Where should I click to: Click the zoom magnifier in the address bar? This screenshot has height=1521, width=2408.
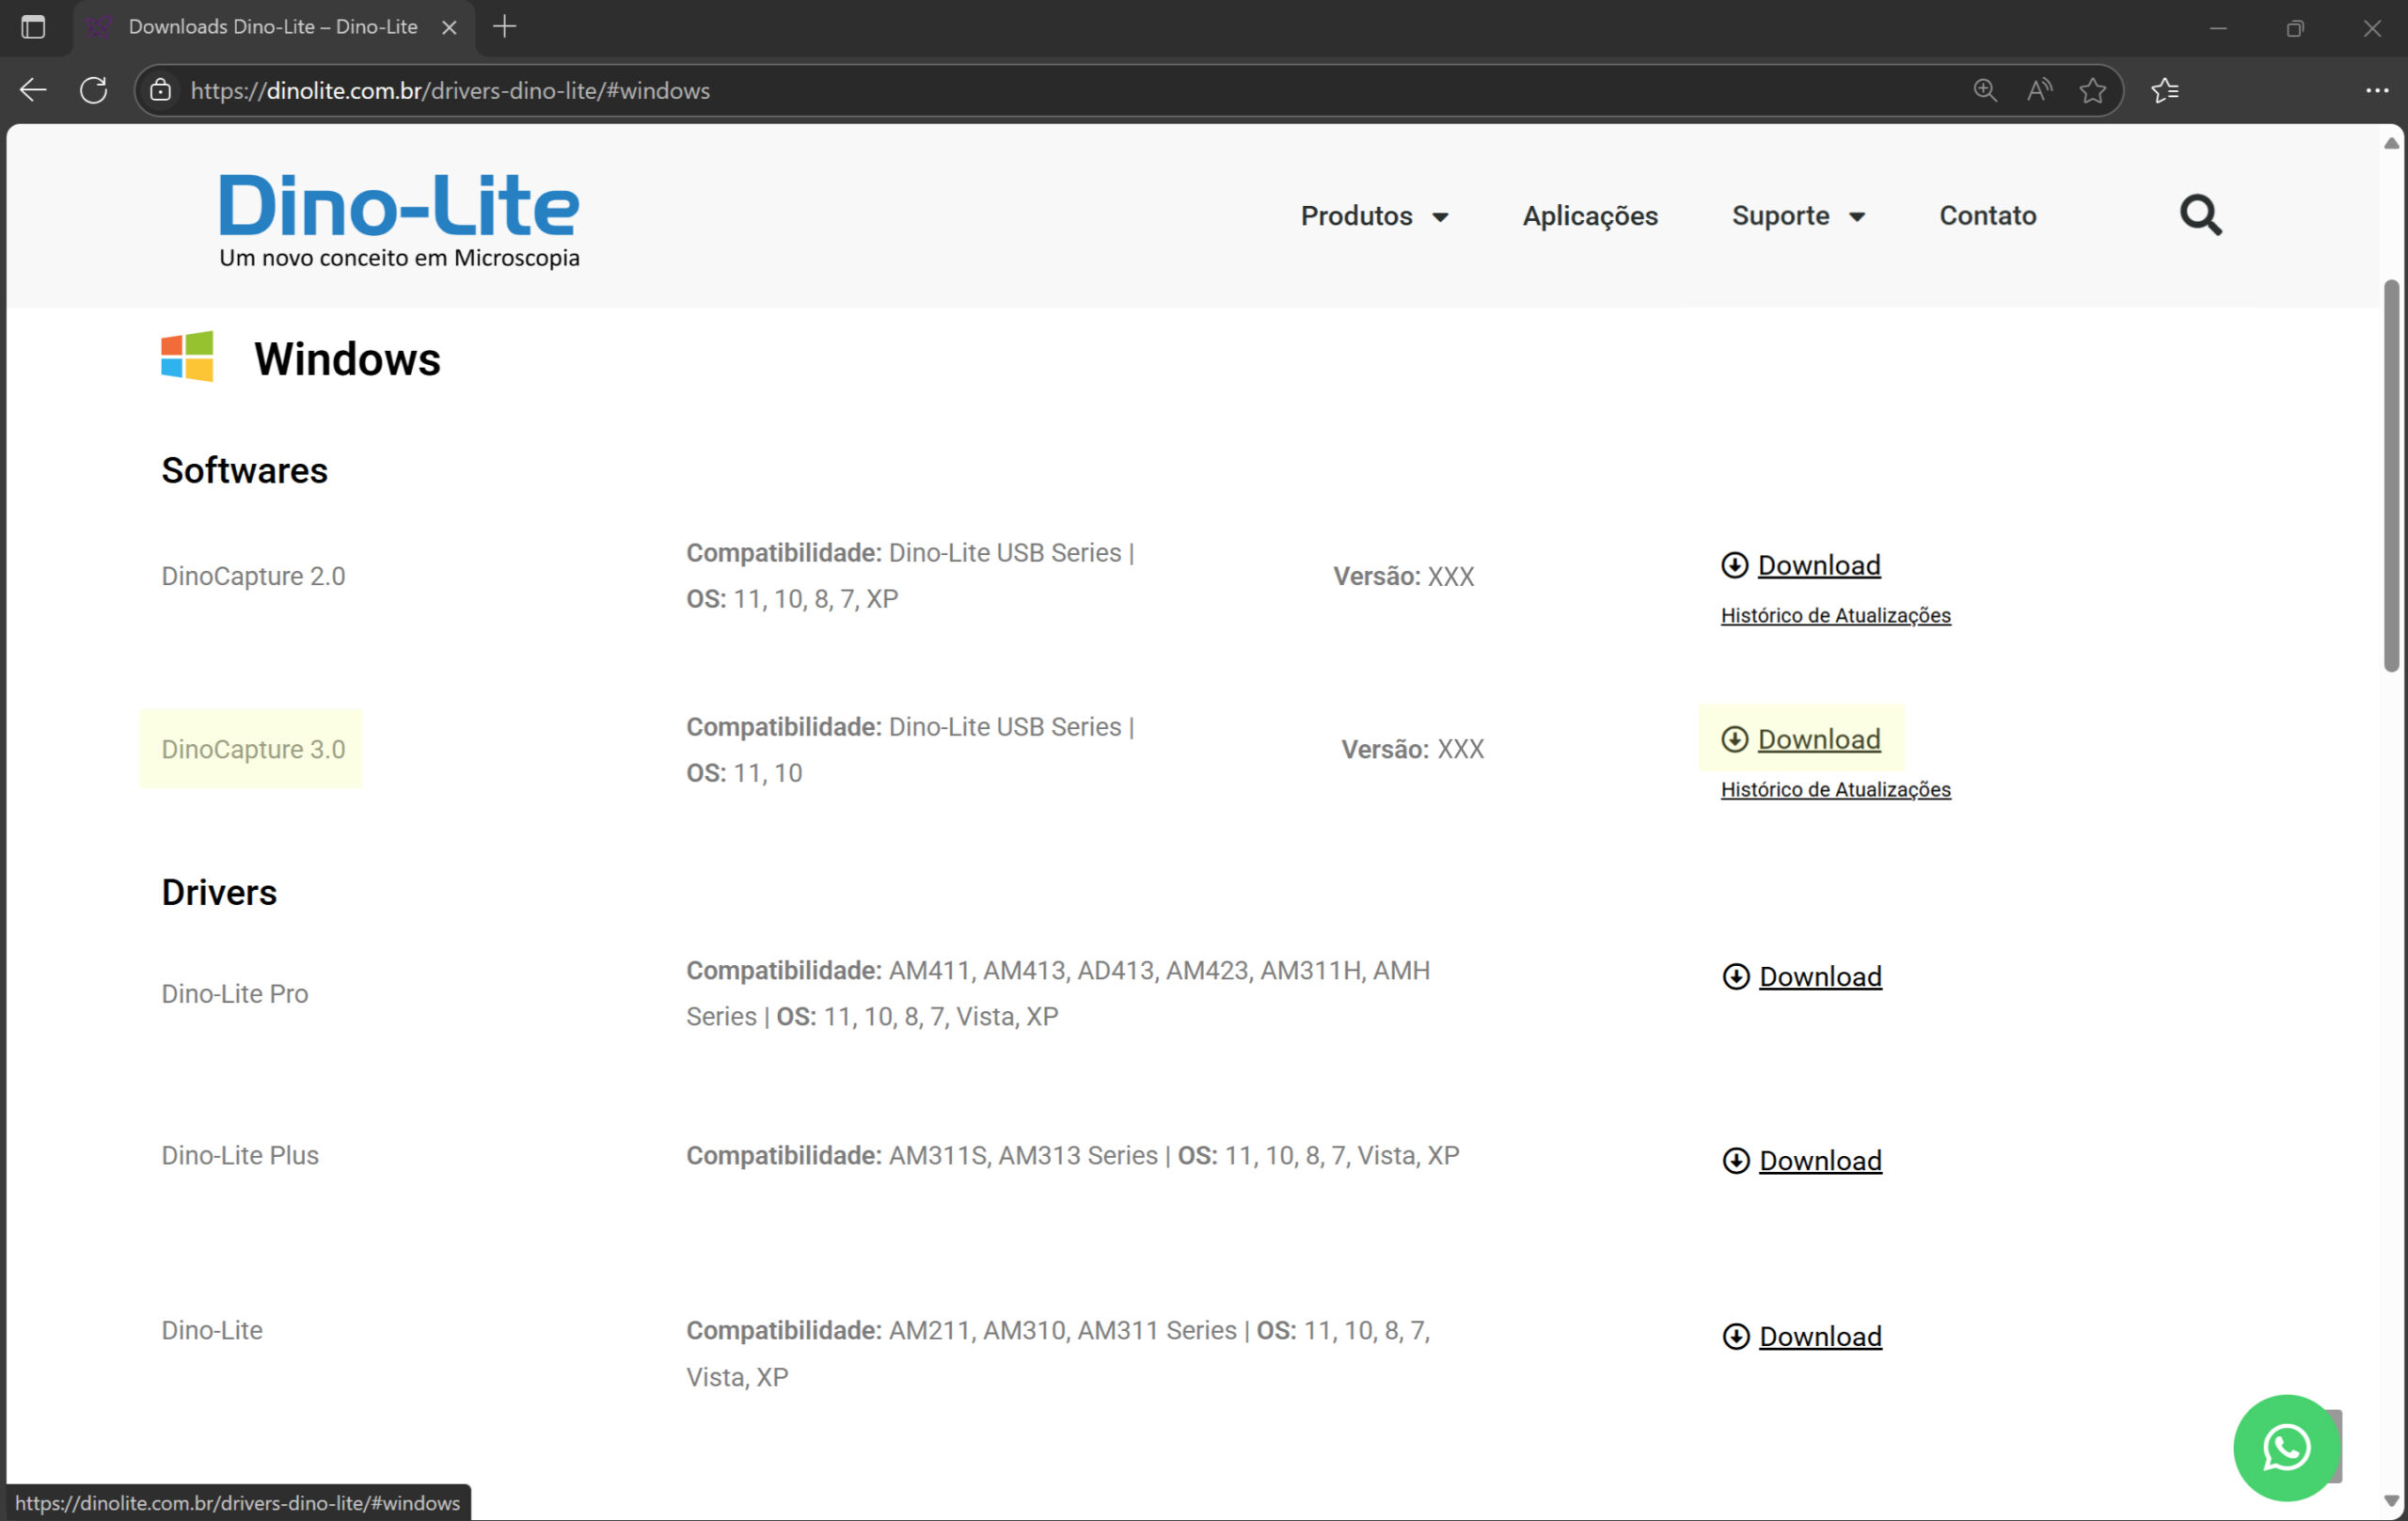pos(1986,90)
